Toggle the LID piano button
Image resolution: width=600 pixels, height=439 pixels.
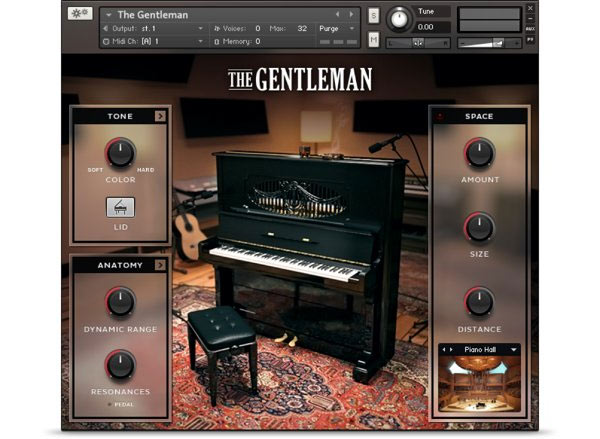[x=120, y=207]
